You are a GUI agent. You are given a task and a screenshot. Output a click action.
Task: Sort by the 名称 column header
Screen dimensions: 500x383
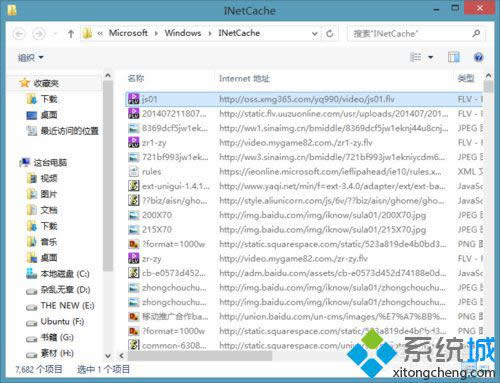tap(136, 78)
